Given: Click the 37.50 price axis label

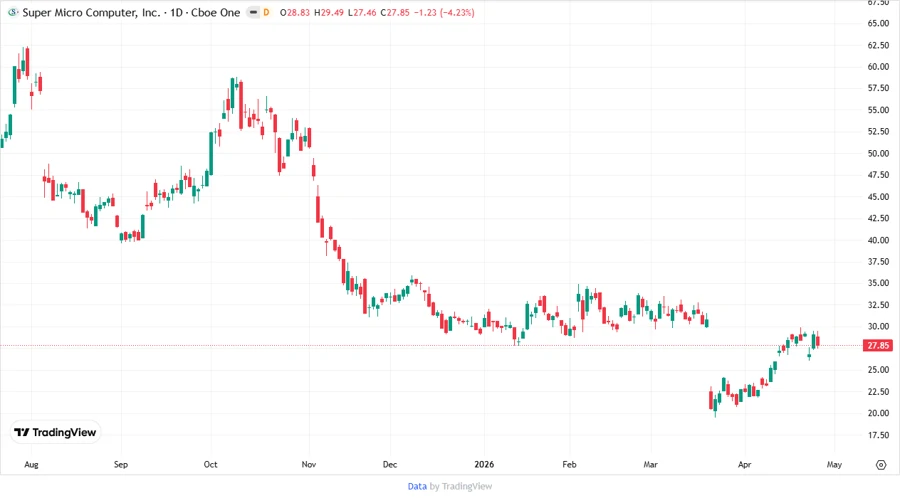Looking at the screenshot, I should [878, 262].
